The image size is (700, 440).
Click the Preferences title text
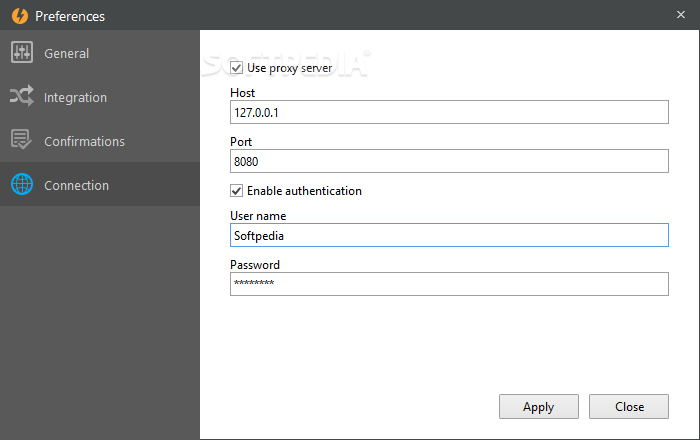point(70,17)
